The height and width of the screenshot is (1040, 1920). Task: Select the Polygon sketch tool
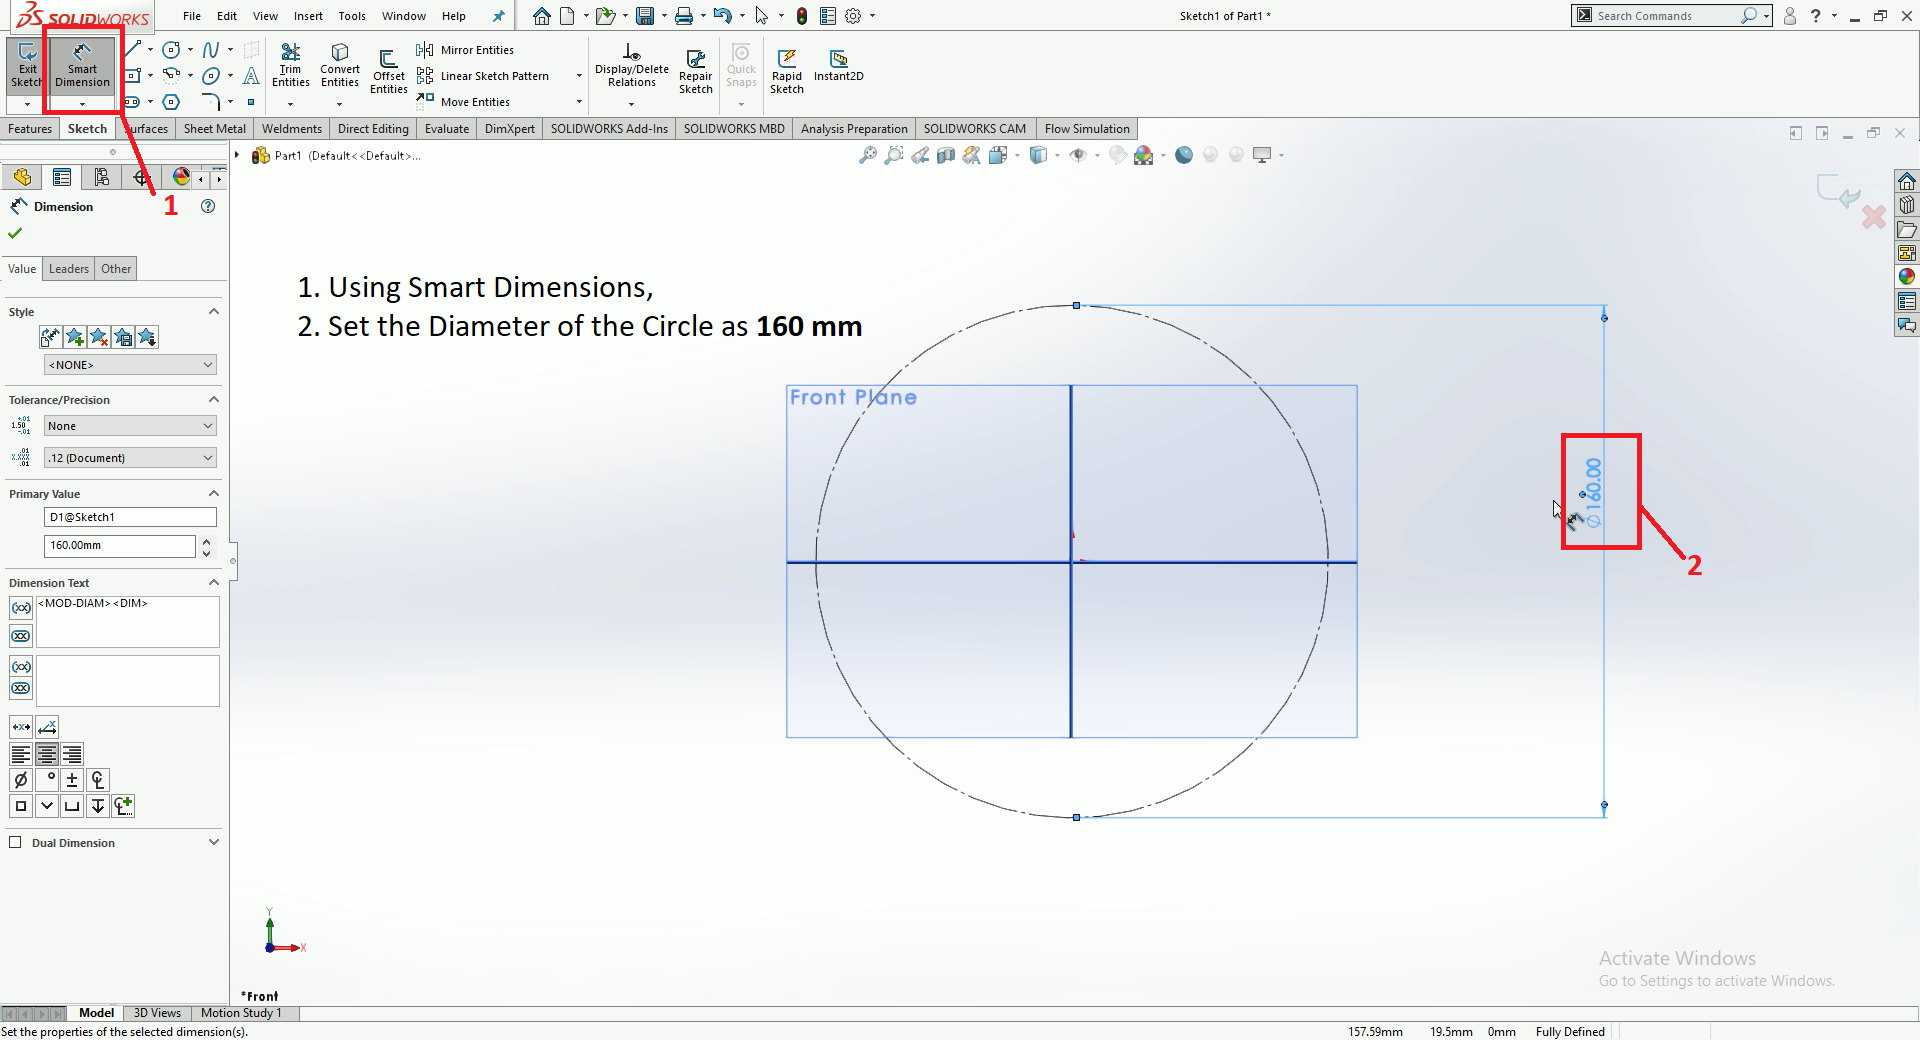[171, 102]
